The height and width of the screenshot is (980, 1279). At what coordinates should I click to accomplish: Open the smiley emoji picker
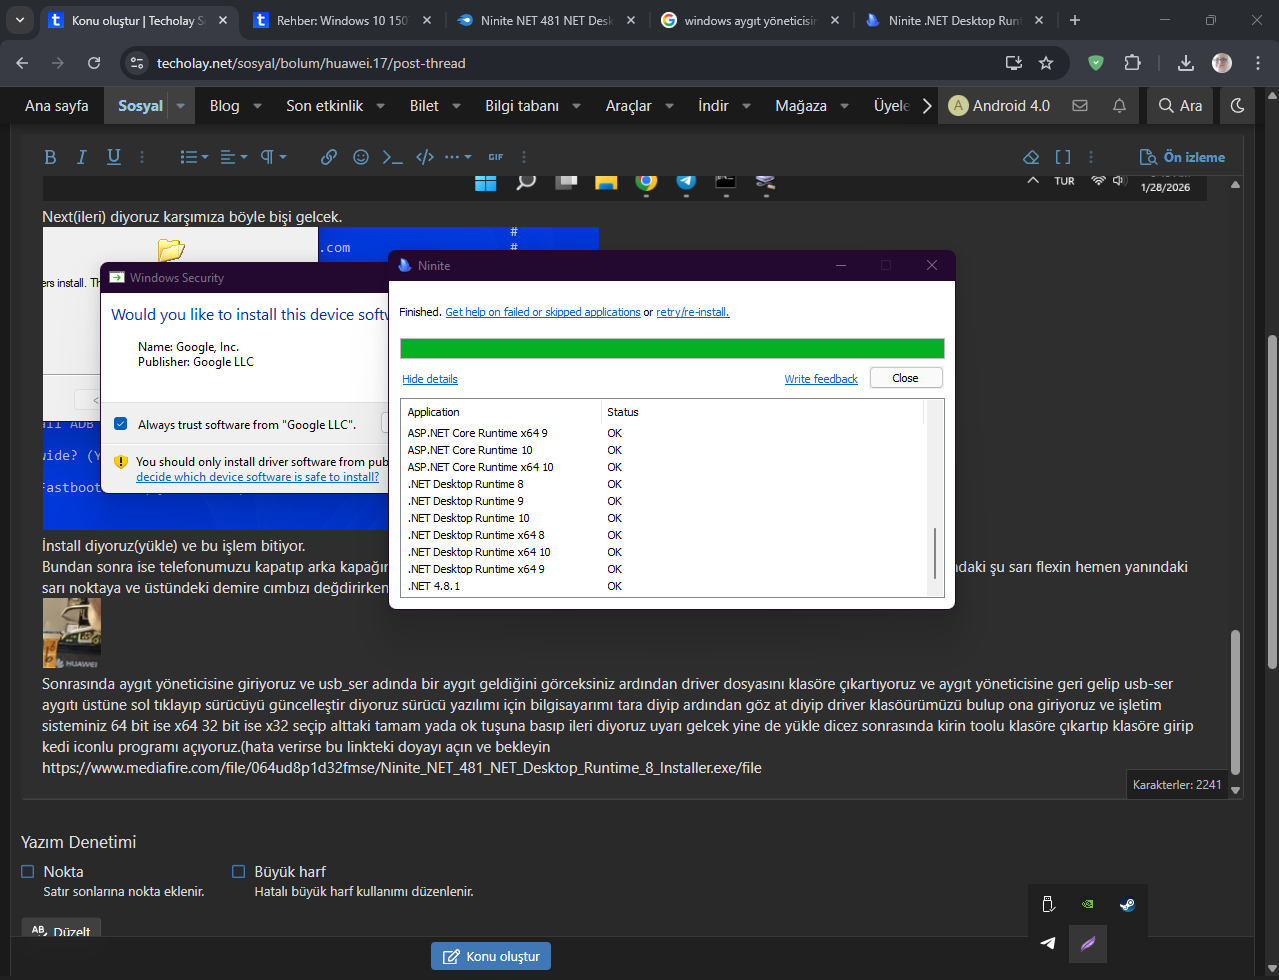(x=361, y=157)
